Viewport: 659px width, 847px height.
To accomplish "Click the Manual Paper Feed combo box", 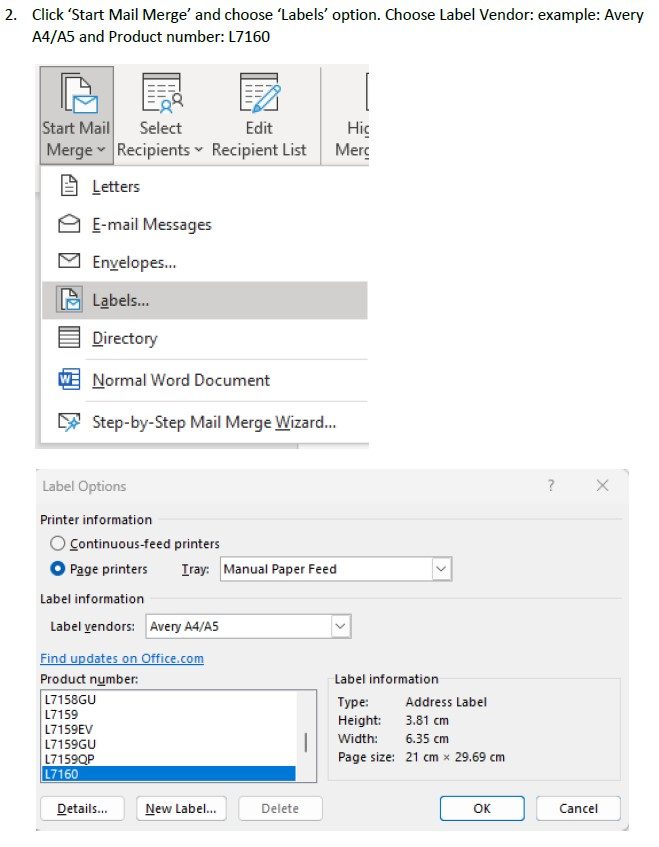I will coord(335,569).
